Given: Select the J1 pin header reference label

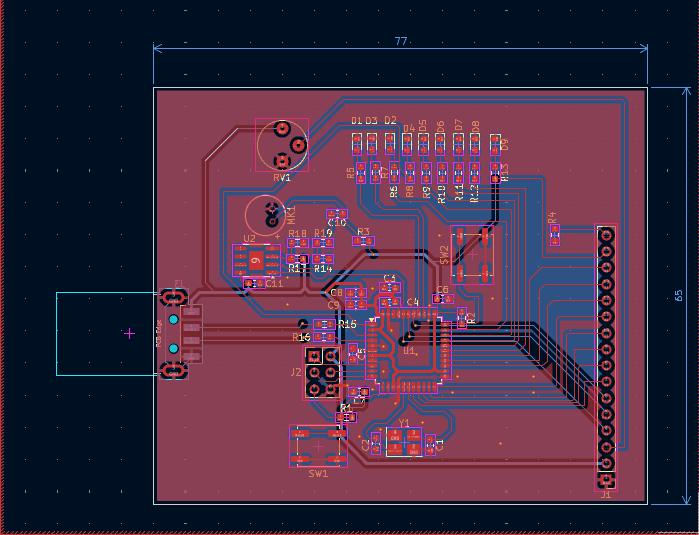Looking at the screenshot, I should coord(606,494).
